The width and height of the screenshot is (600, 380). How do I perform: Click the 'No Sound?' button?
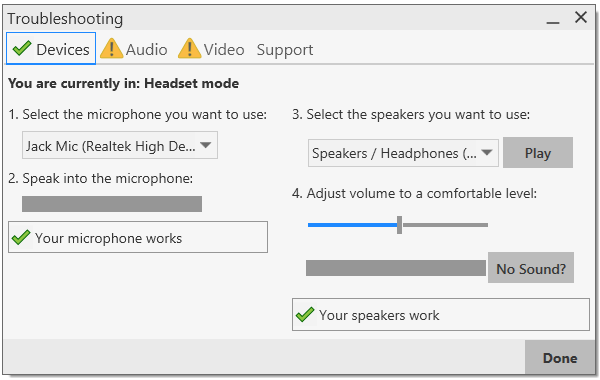point(531,268)
